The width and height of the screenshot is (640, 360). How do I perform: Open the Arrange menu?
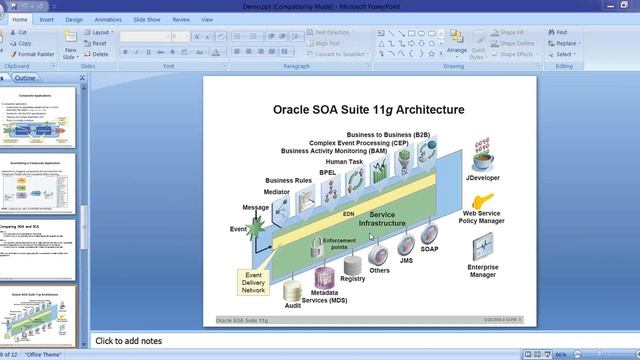[457, 42]
